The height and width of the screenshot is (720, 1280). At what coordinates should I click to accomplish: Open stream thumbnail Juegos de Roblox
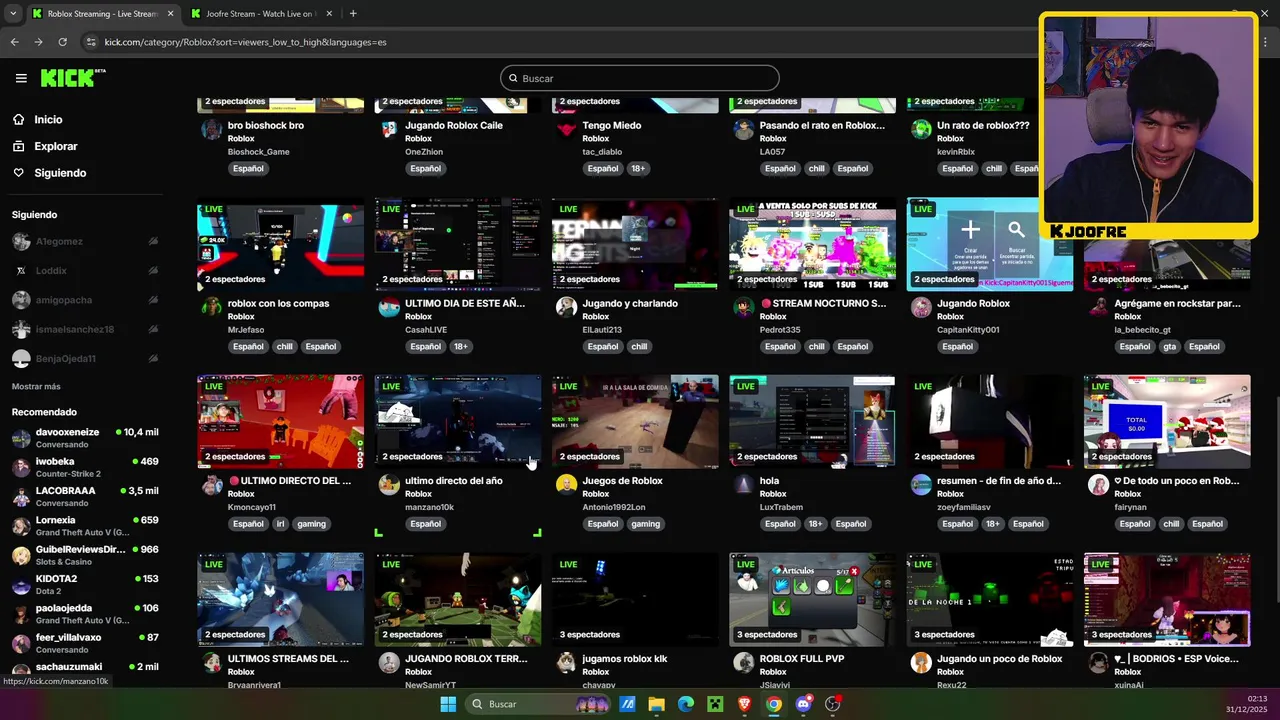pos(635,421)
